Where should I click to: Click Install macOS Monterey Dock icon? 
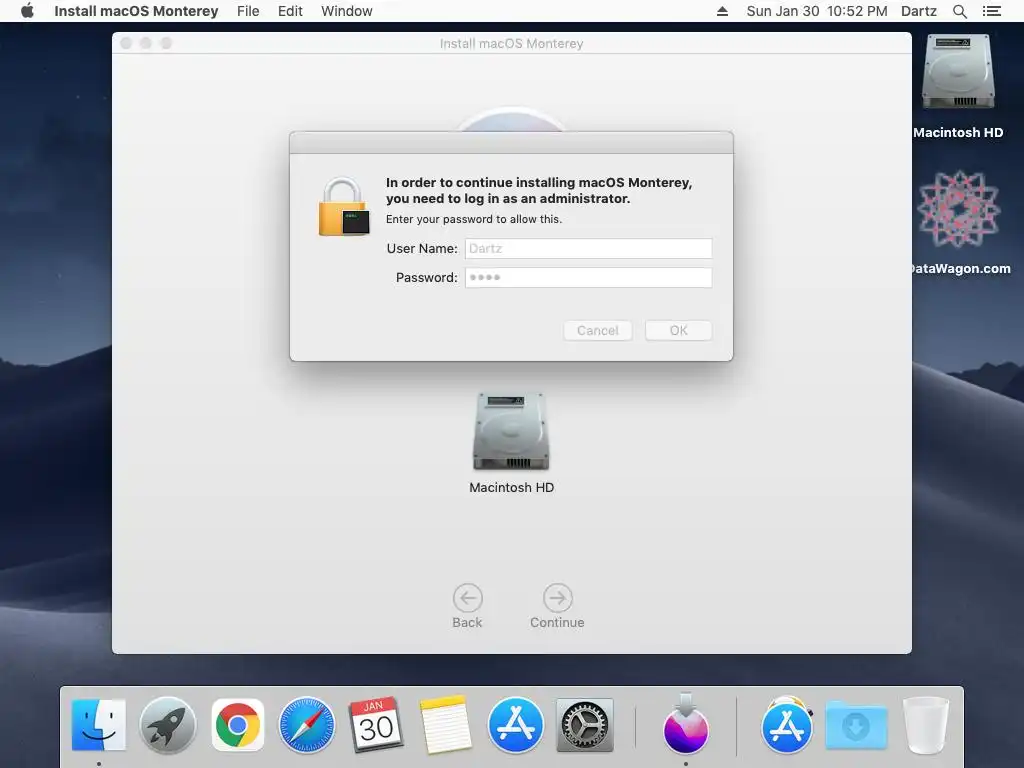coord(686,725)
